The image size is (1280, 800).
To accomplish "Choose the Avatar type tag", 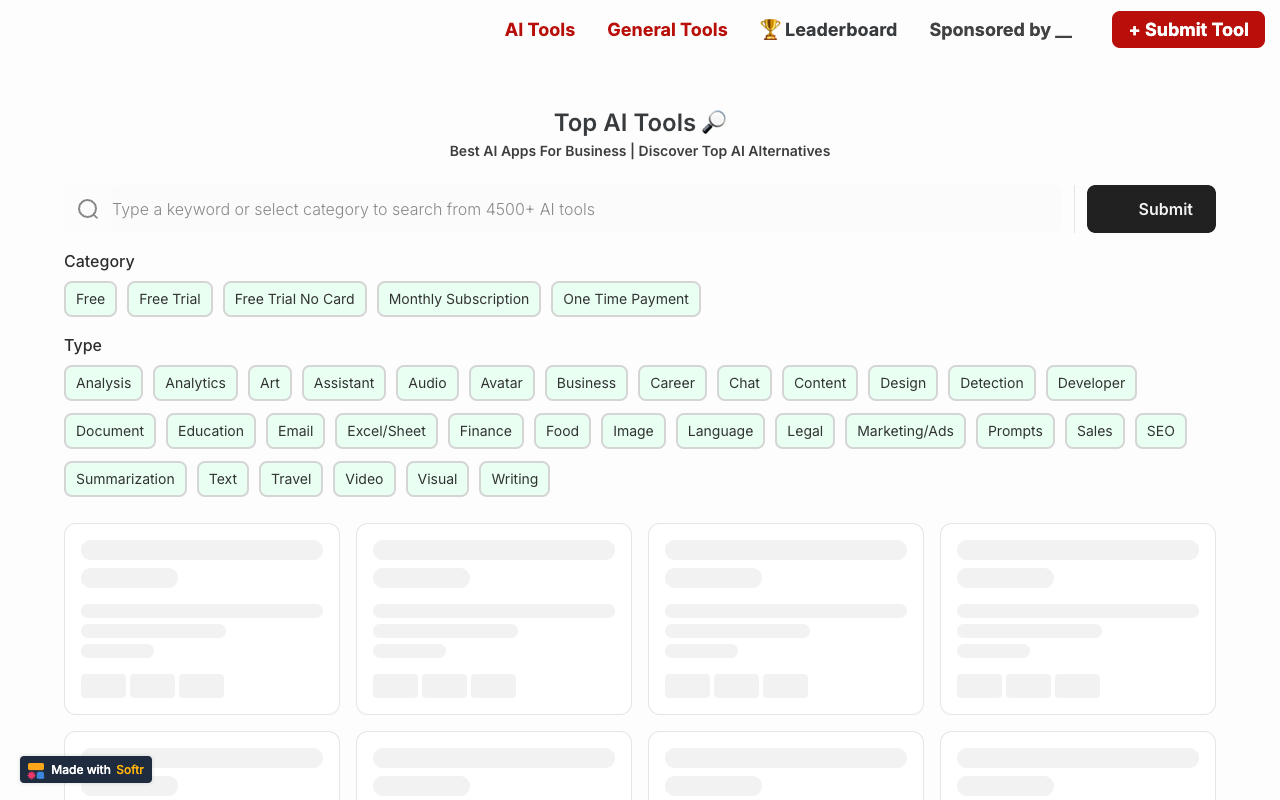I will point(502,383).
